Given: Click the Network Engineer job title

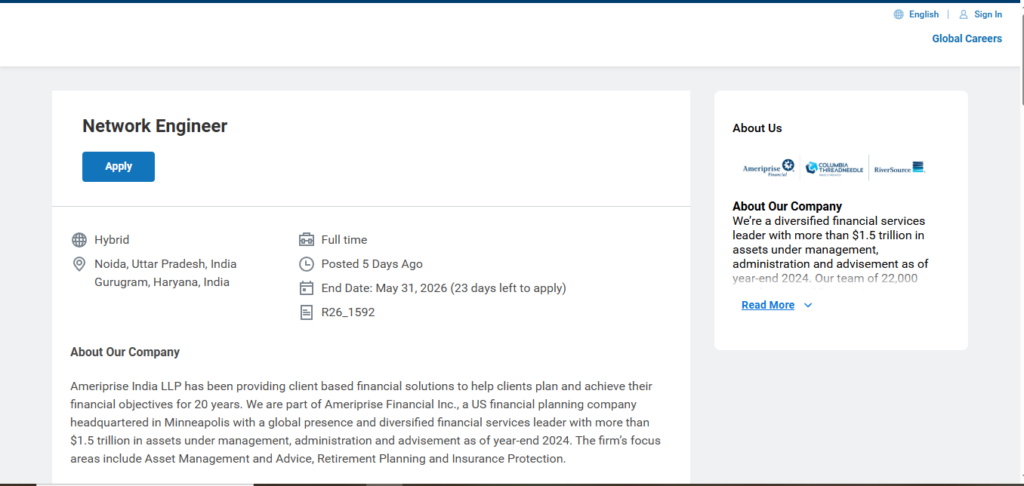Looking at the screenshot, I should (x=155, y=125).
